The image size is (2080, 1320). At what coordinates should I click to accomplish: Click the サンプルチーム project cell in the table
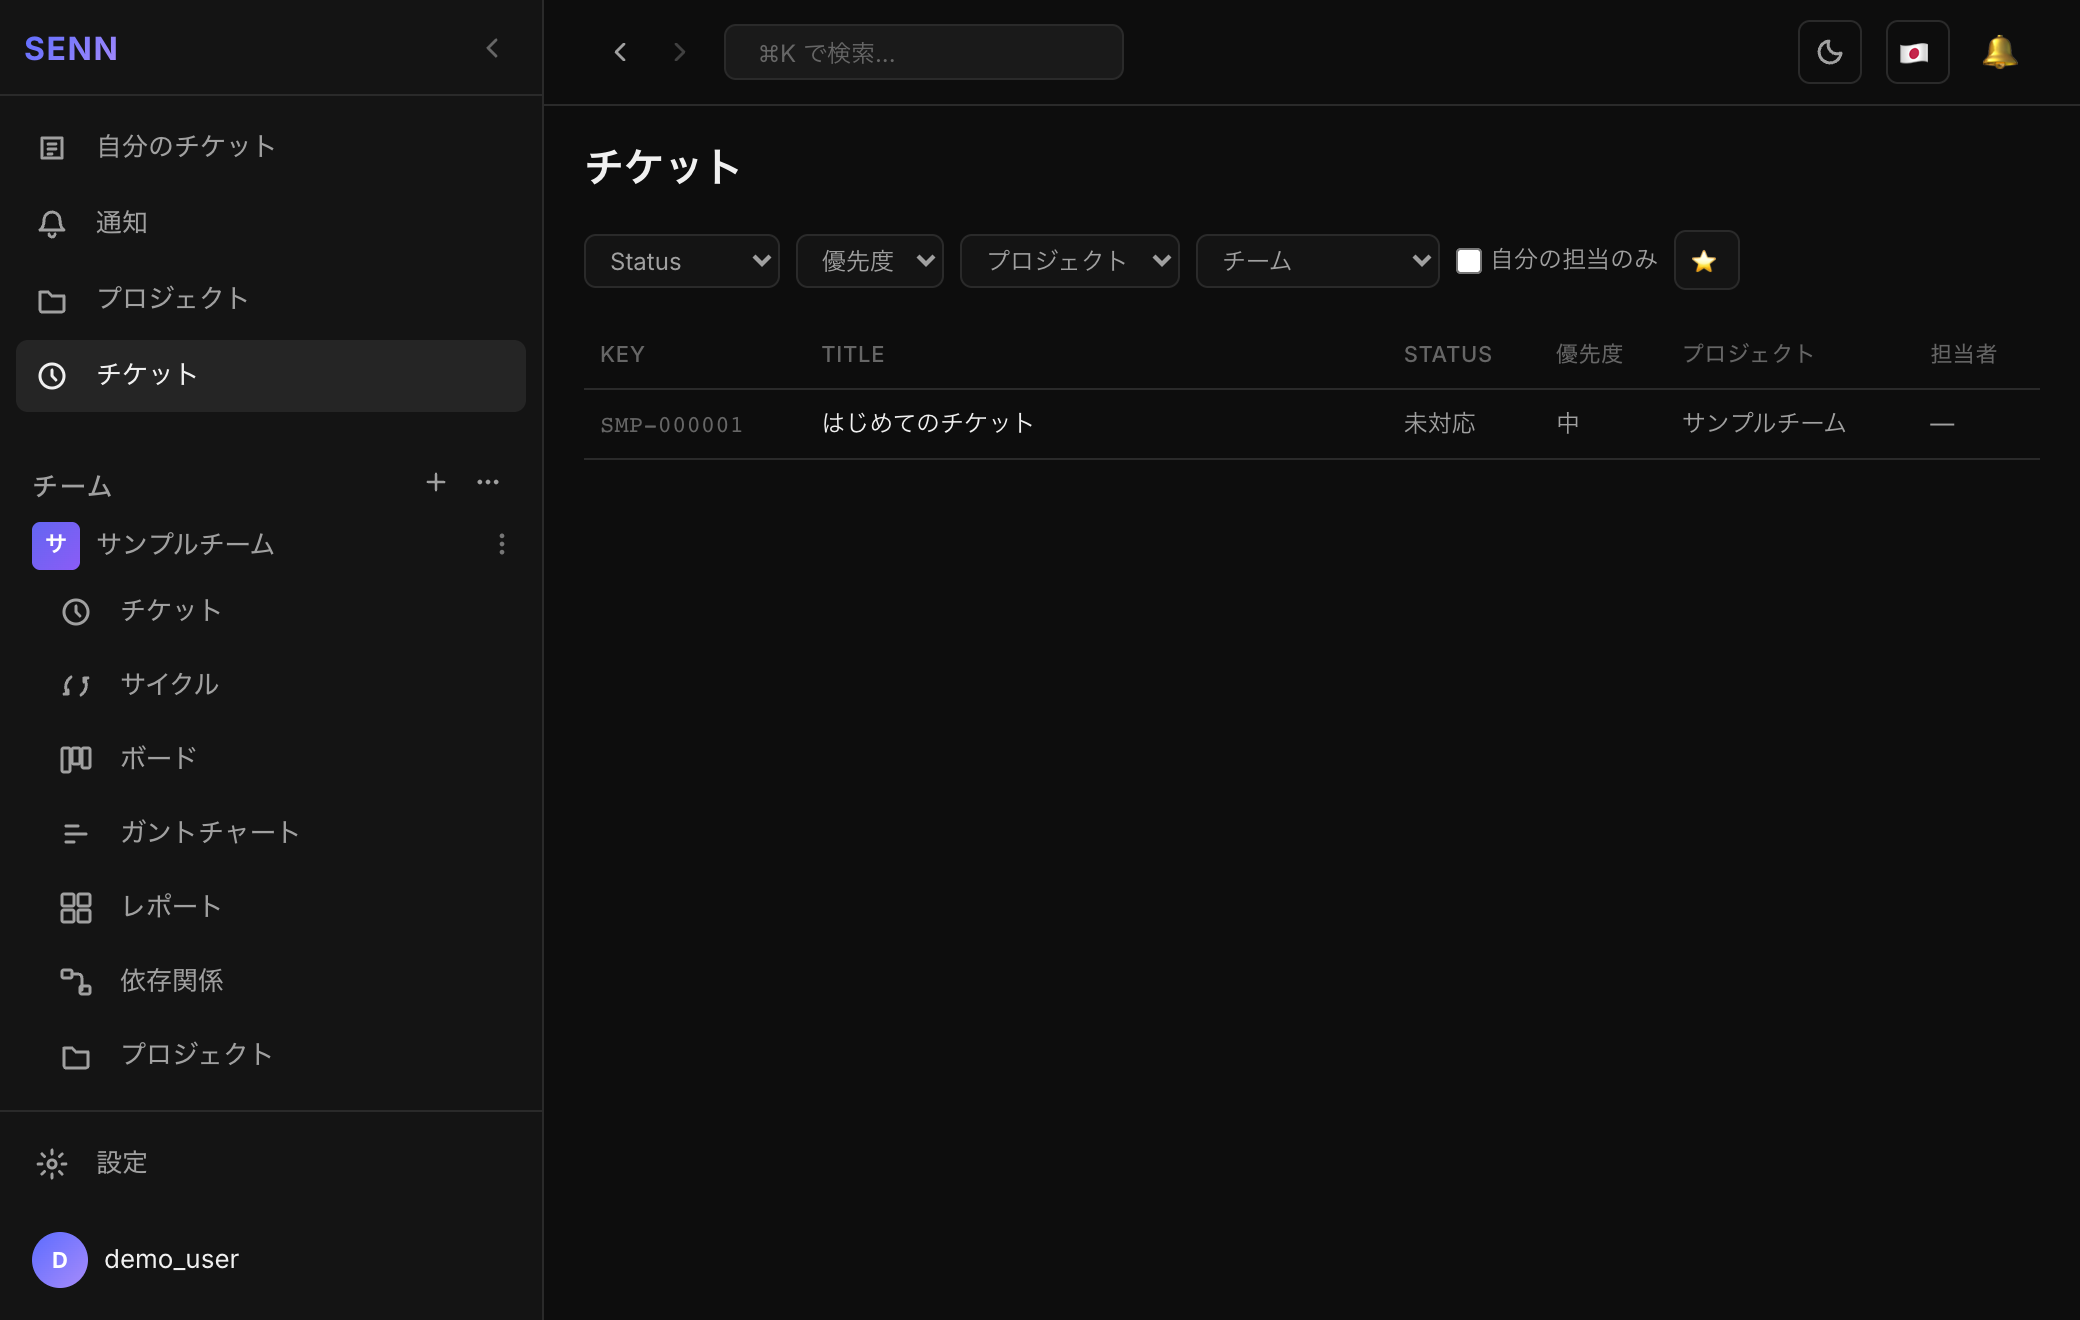[x=1764, y=423]
